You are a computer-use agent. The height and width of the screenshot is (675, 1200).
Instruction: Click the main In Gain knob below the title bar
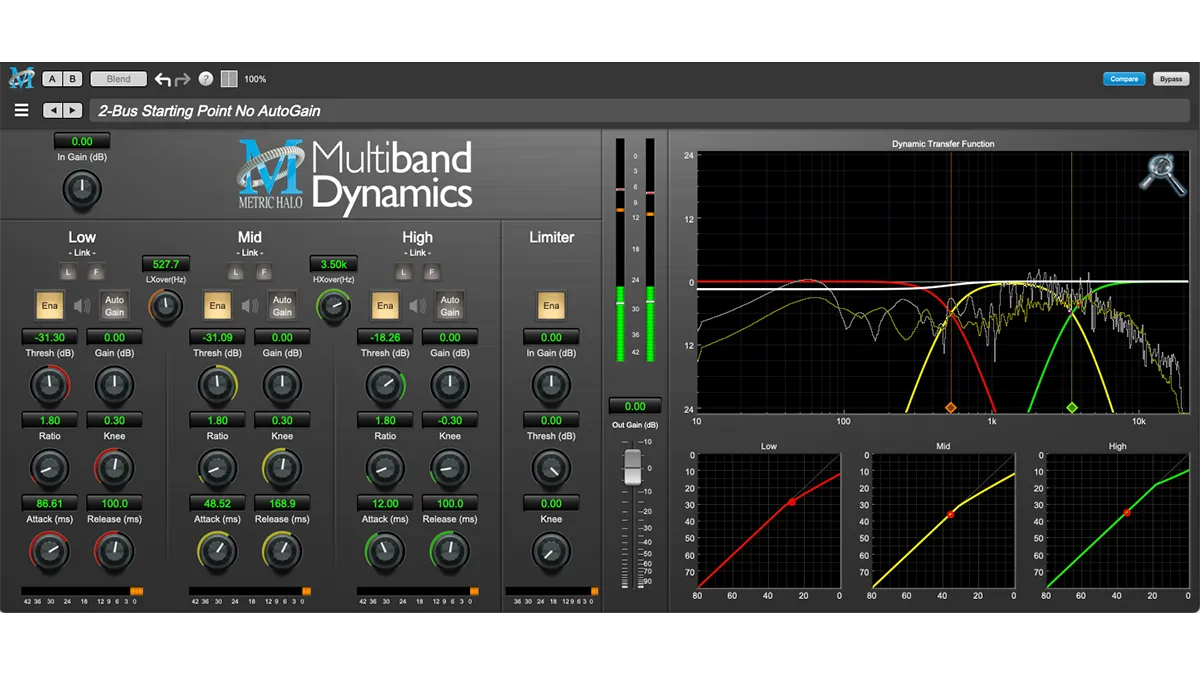click(x=82, y=188)
